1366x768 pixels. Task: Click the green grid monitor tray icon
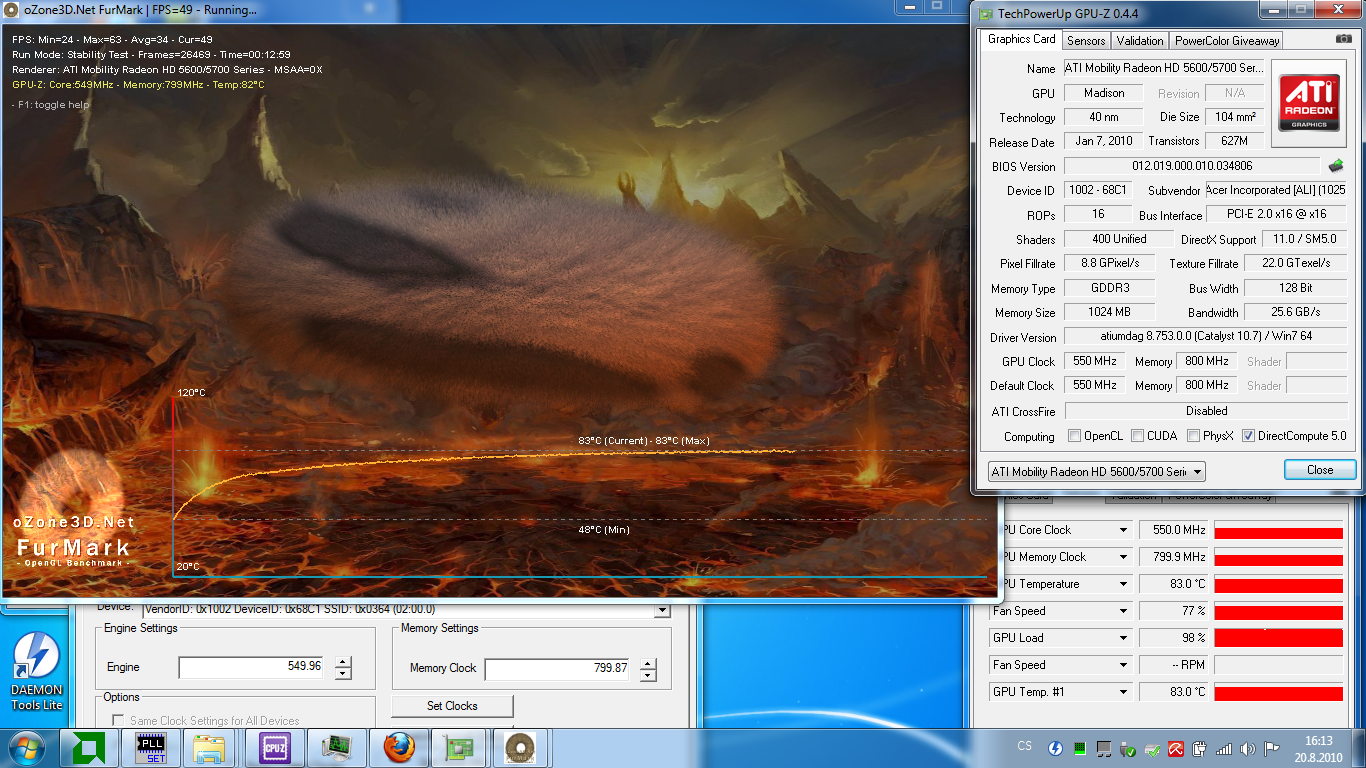click(x=1080, y=748)
